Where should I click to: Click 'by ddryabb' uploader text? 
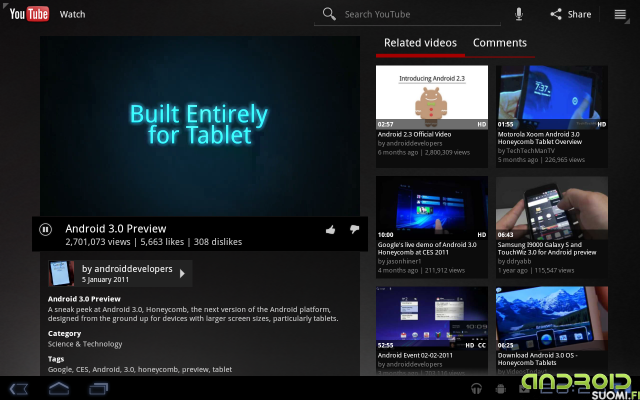coord(514,261)
